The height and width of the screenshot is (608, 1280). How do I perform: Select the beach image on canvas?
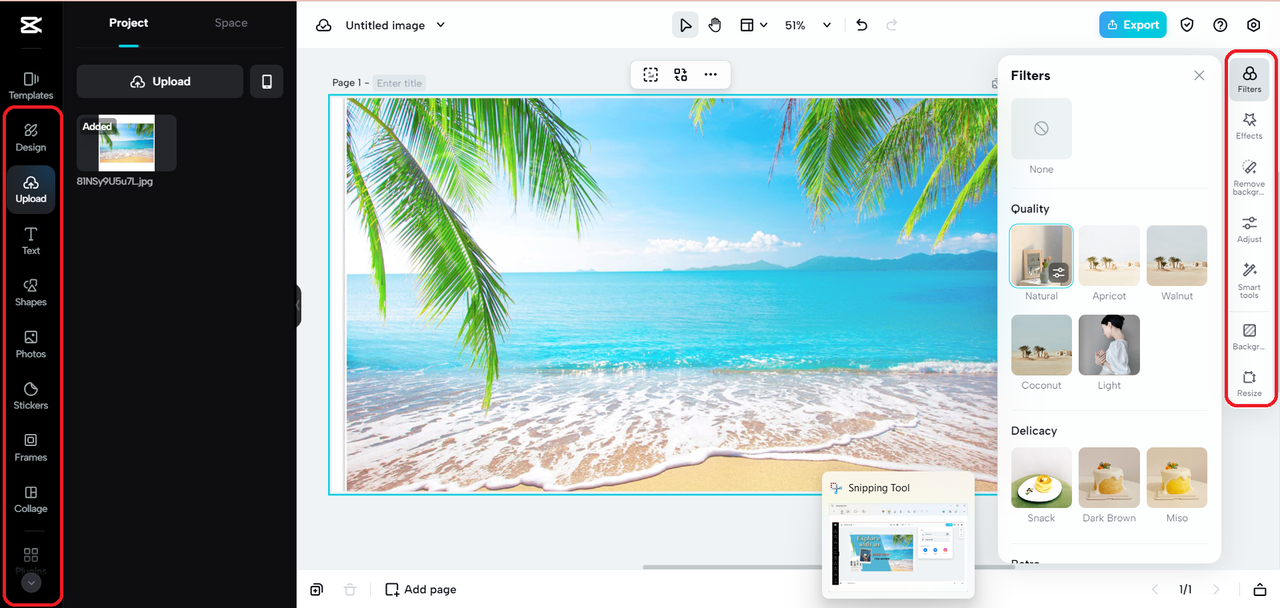click(665, 294)
